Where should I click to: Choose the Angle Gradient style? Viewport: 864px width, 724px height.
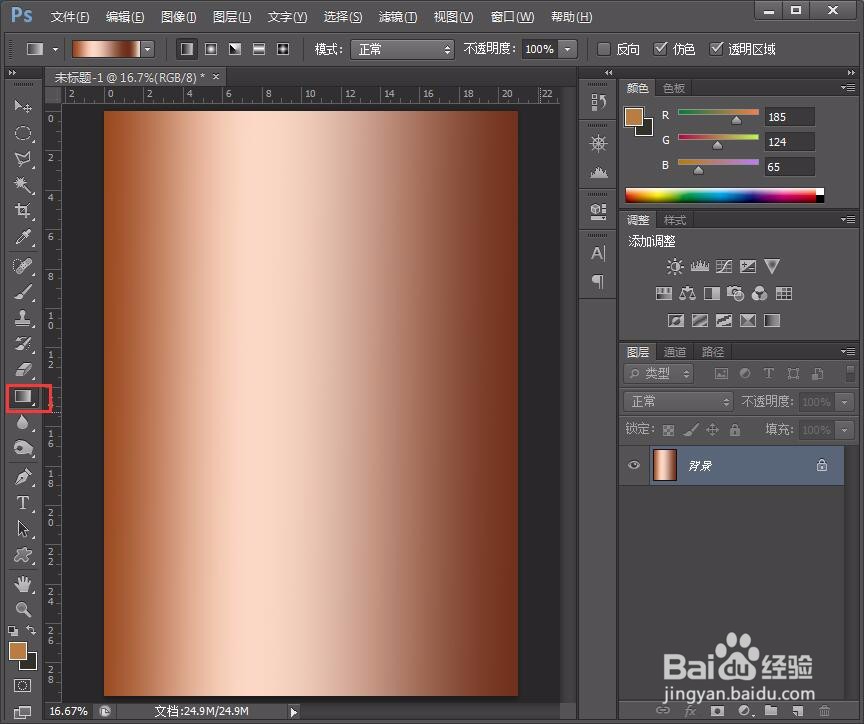235,49
